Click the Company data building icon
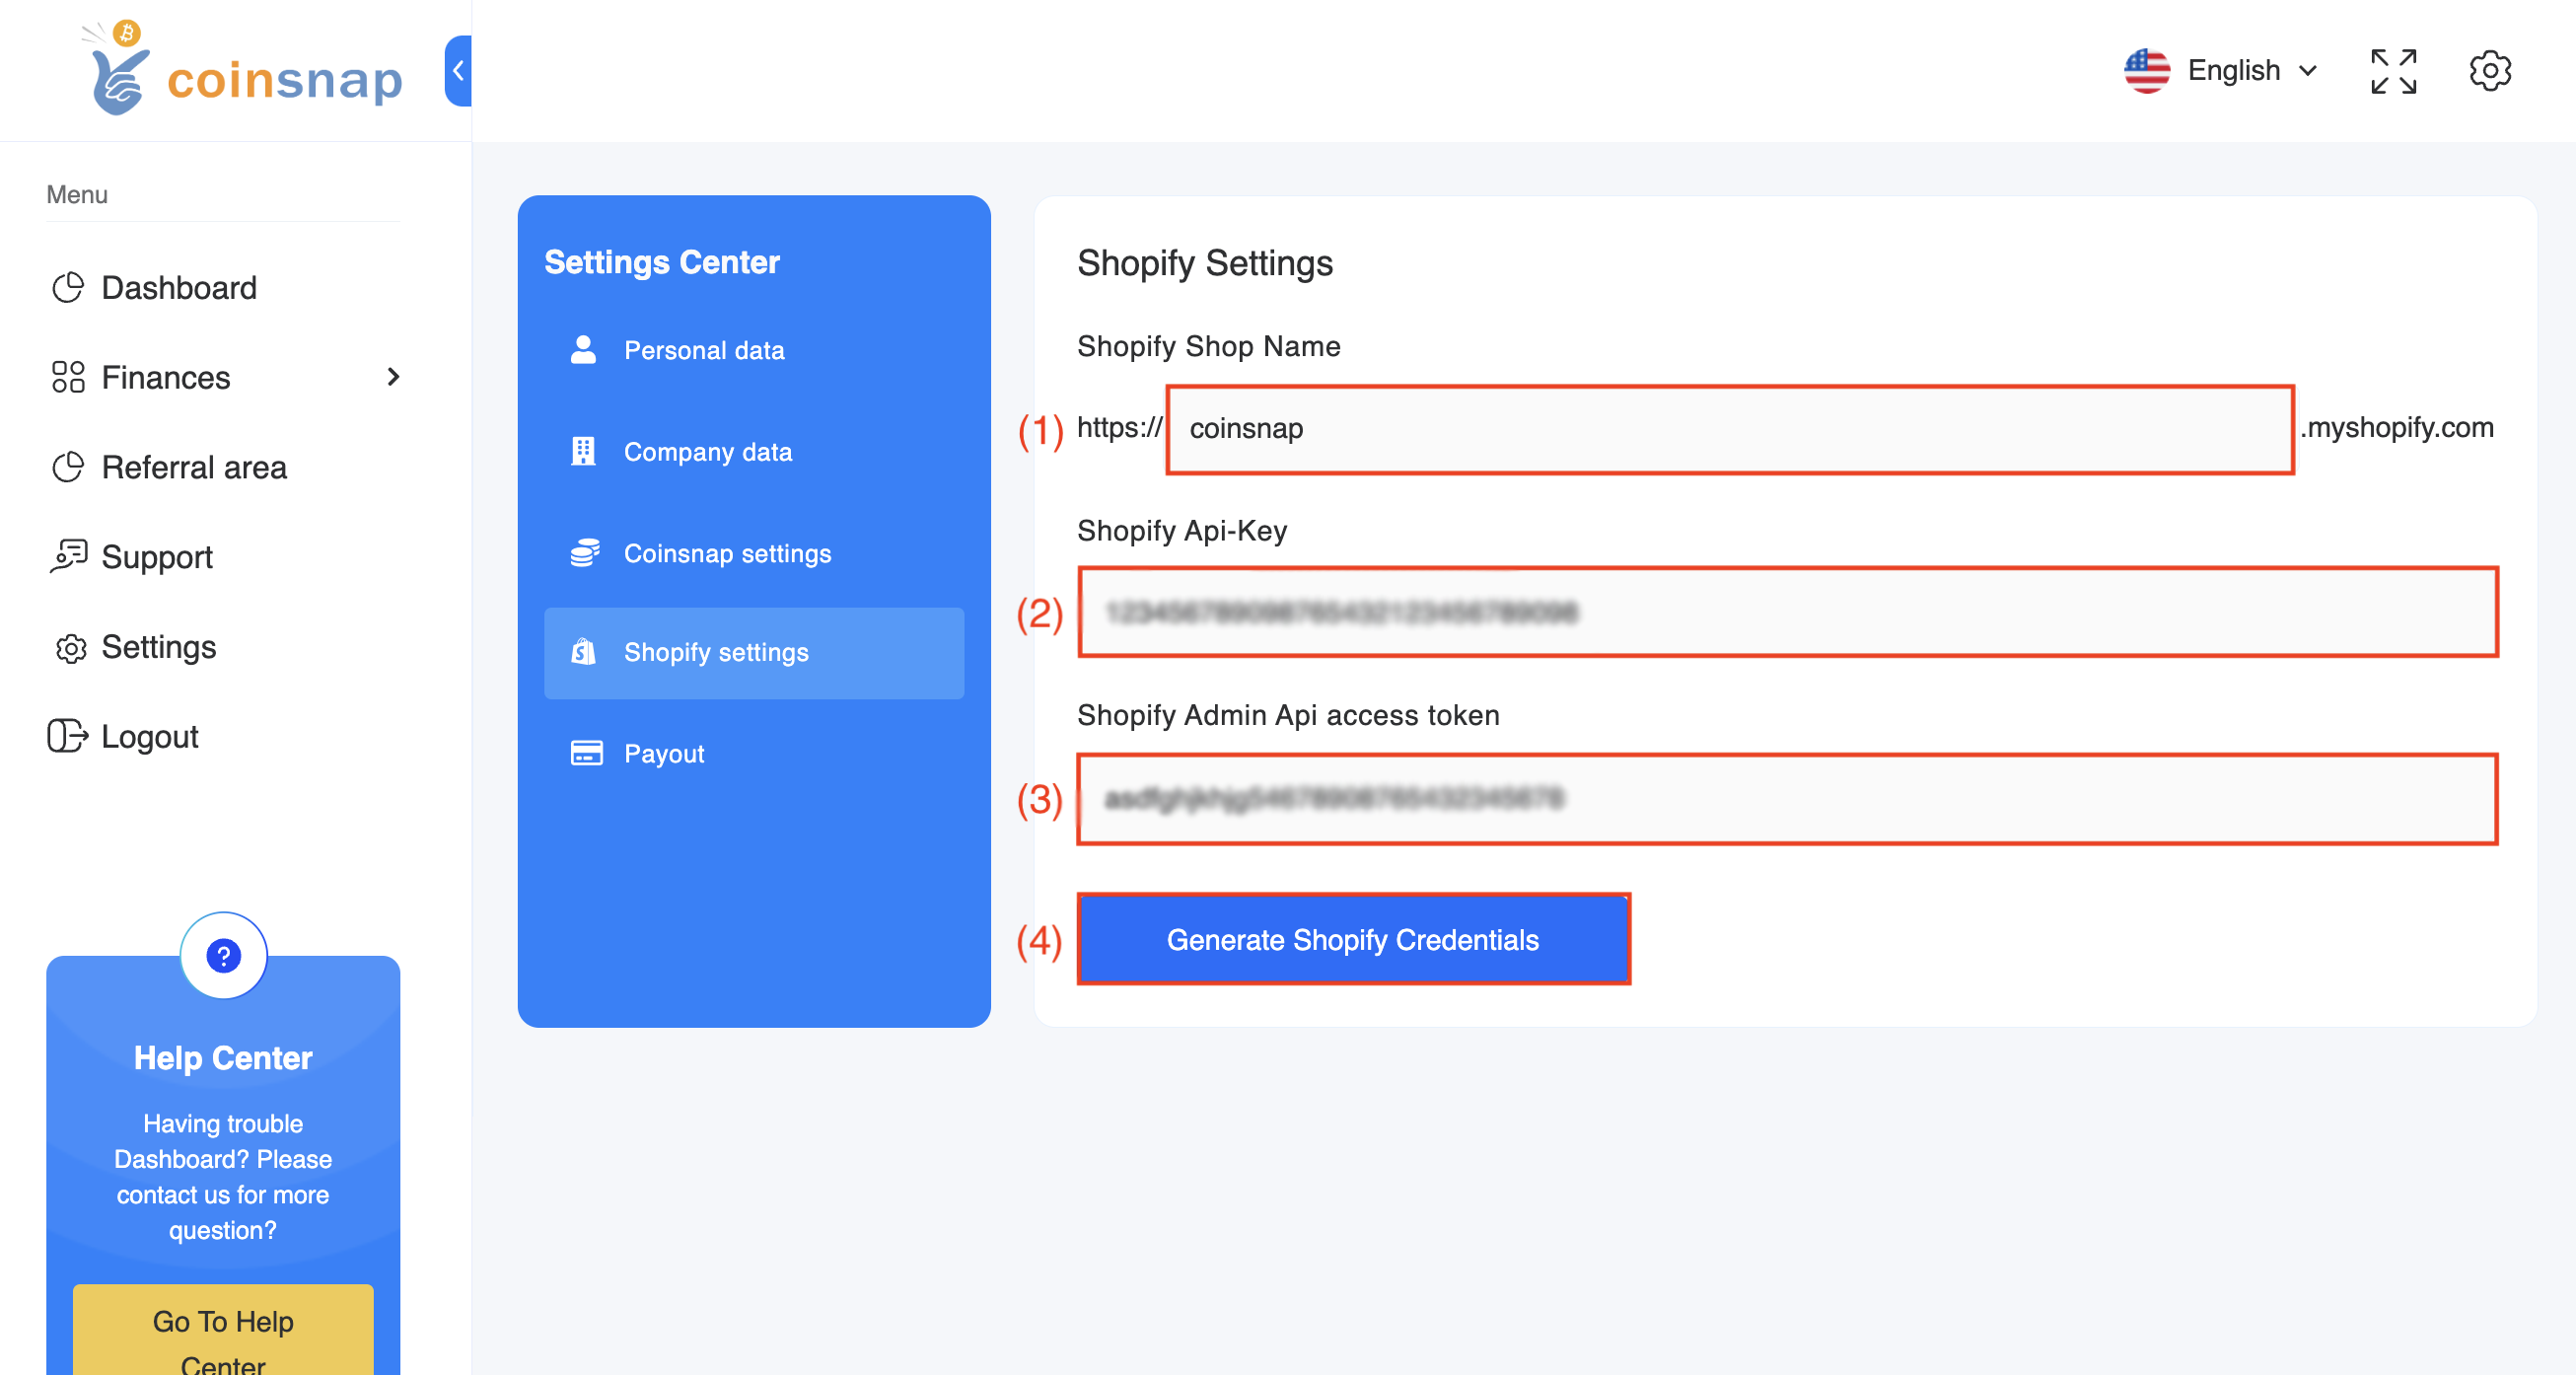This screenshot has height=1375, width=2576. tap(583, 452)
